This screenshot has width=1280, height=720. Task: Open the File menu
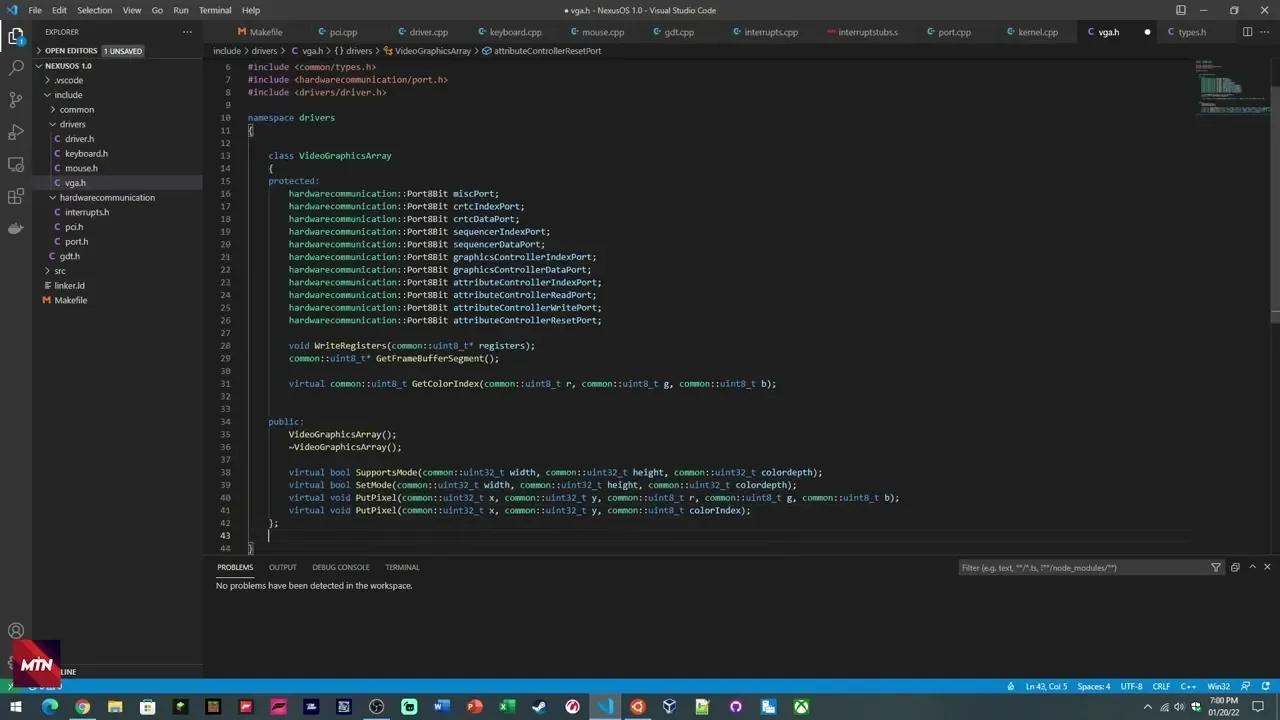(x=35, y=10)
